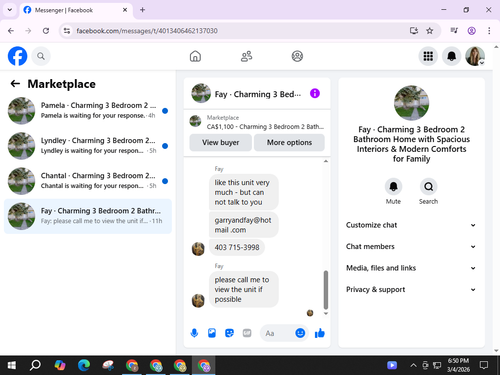Click chat scroll down arrow
Image resolution: width=500 pixels, height=375 pixels.
(326, 313)
